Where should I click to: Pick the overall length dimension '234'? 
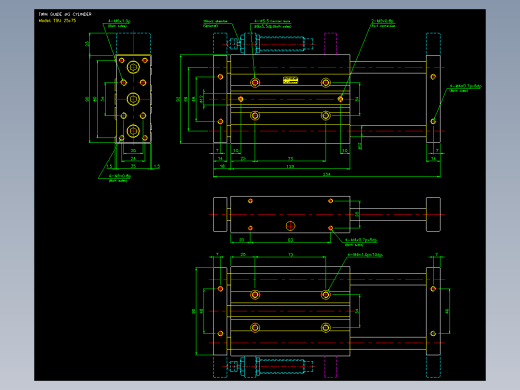326,174
